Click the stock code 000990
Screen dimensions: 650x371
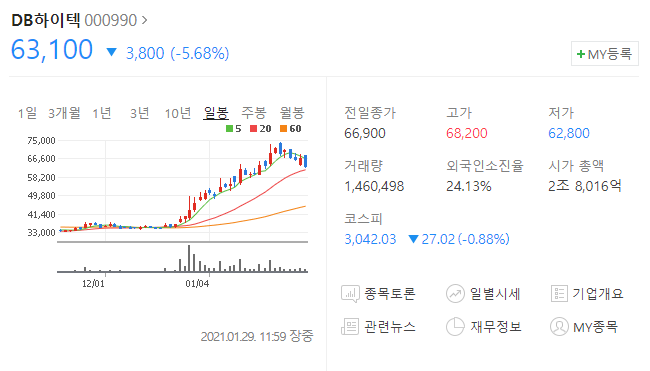coord(111,20)
